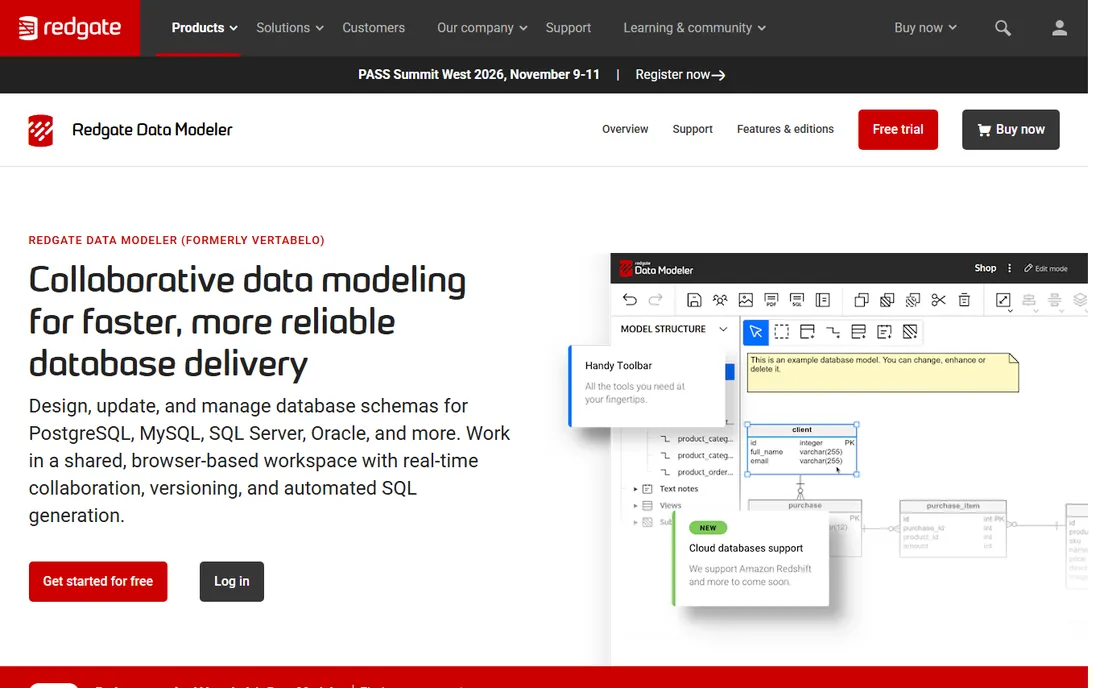Toggle Edit mode in Data Modeler header
The width and height of the screenshot is (1100, 688).
pyautogui.click(x=1045, y=269)
